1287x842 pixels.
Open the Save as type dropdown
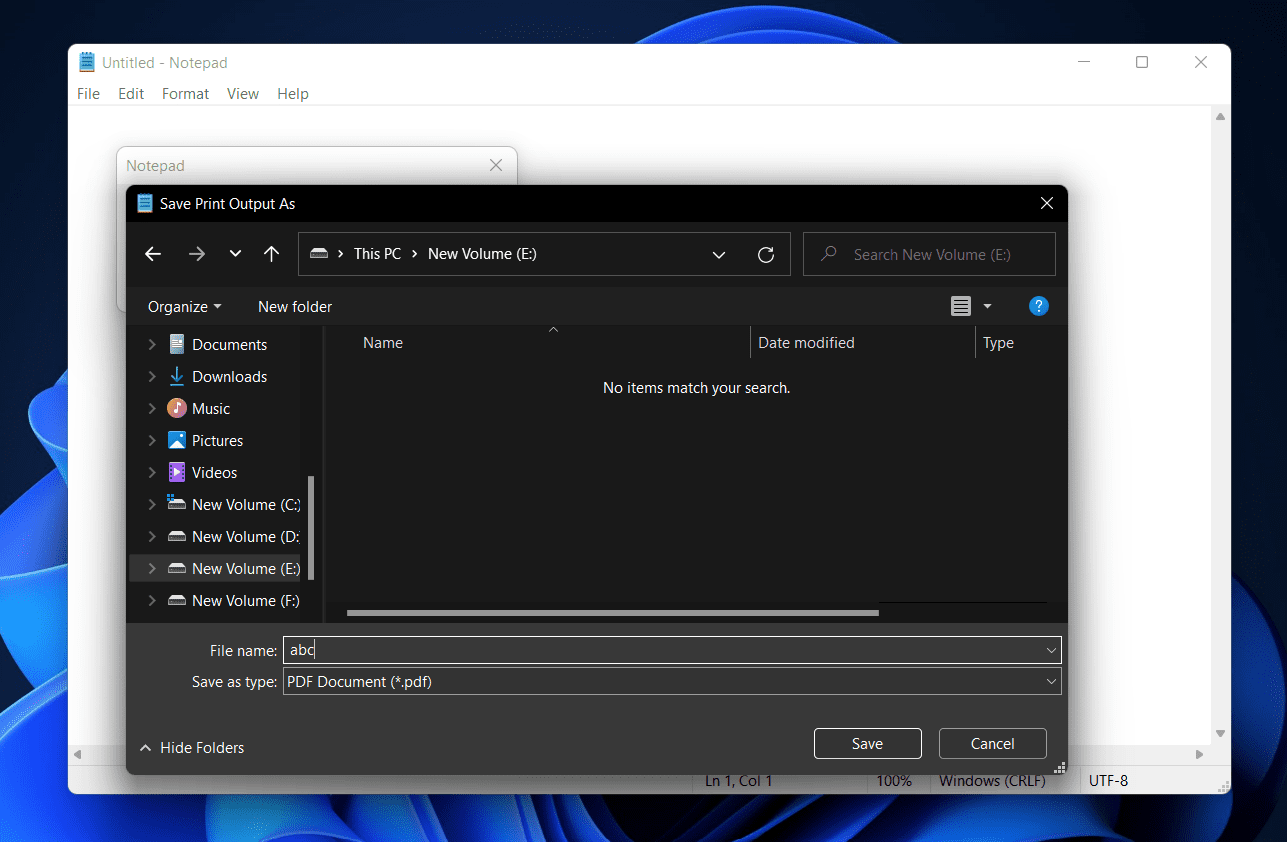point(1051,681)
